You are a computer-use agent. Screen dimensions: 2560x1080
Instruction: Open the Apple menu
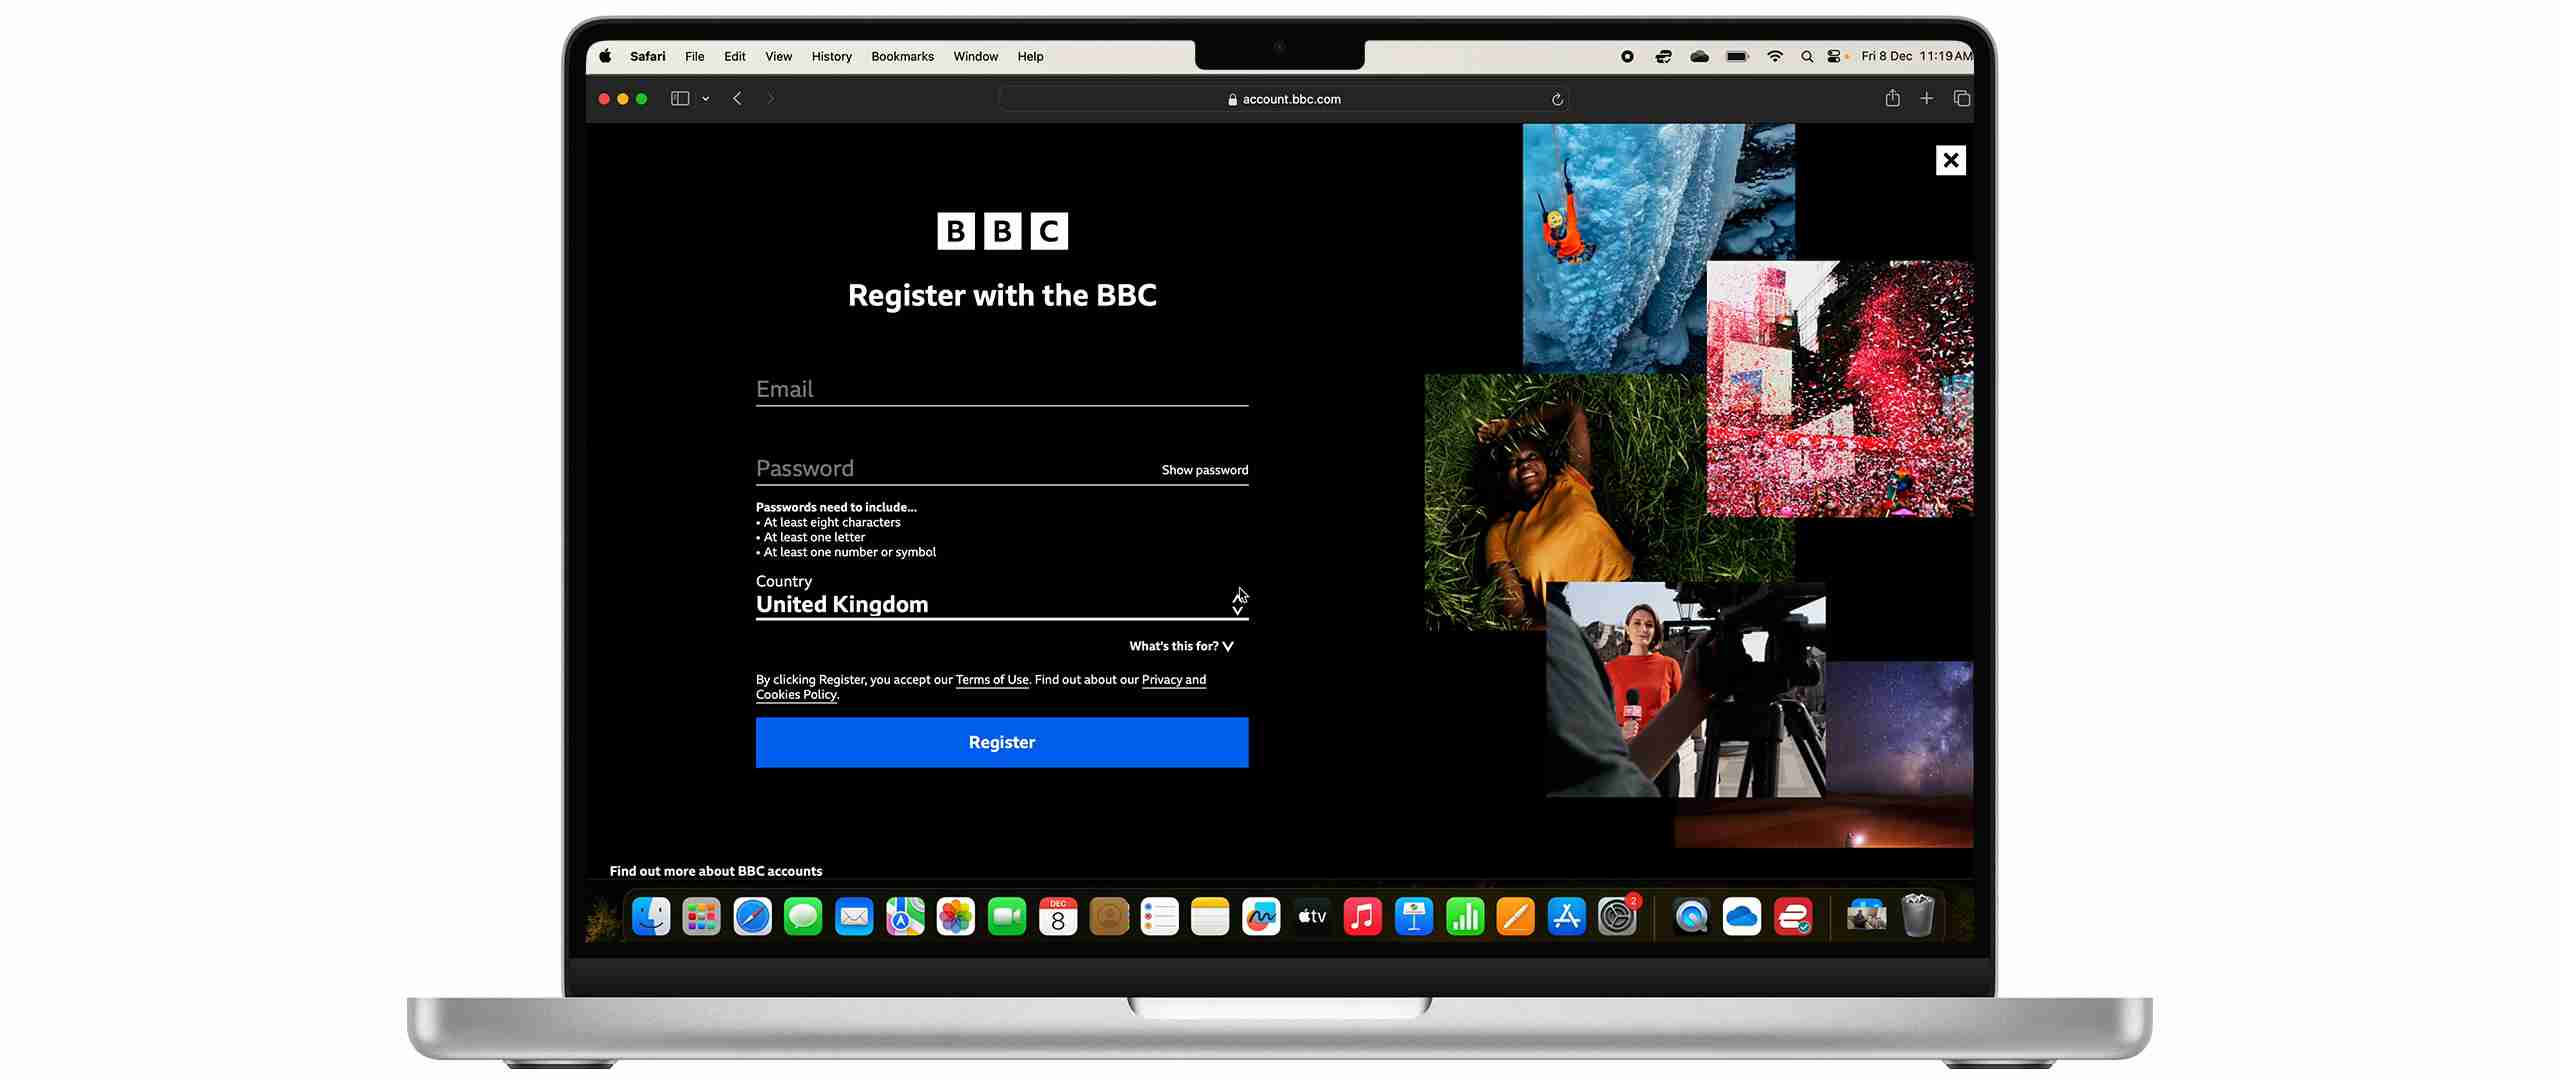(605, 56)
